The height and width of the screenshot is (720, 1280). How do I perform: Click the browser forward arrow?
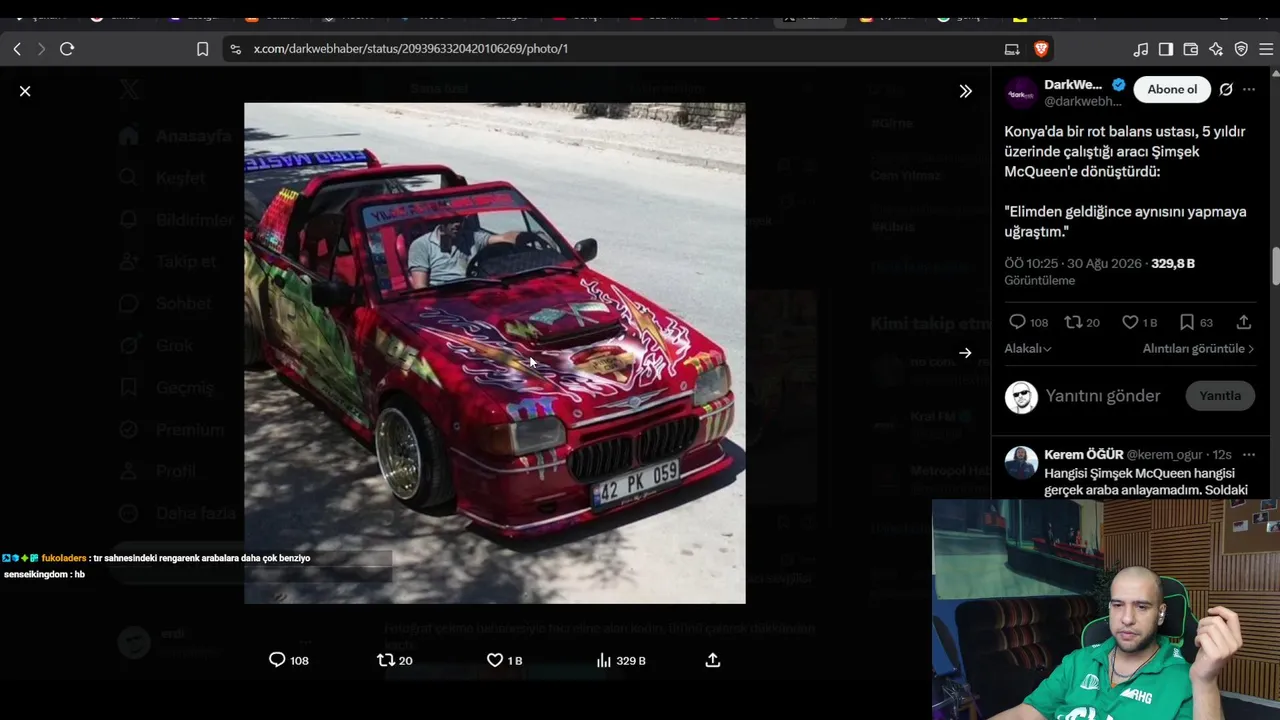pyautogui.click(x=41, y=48)
